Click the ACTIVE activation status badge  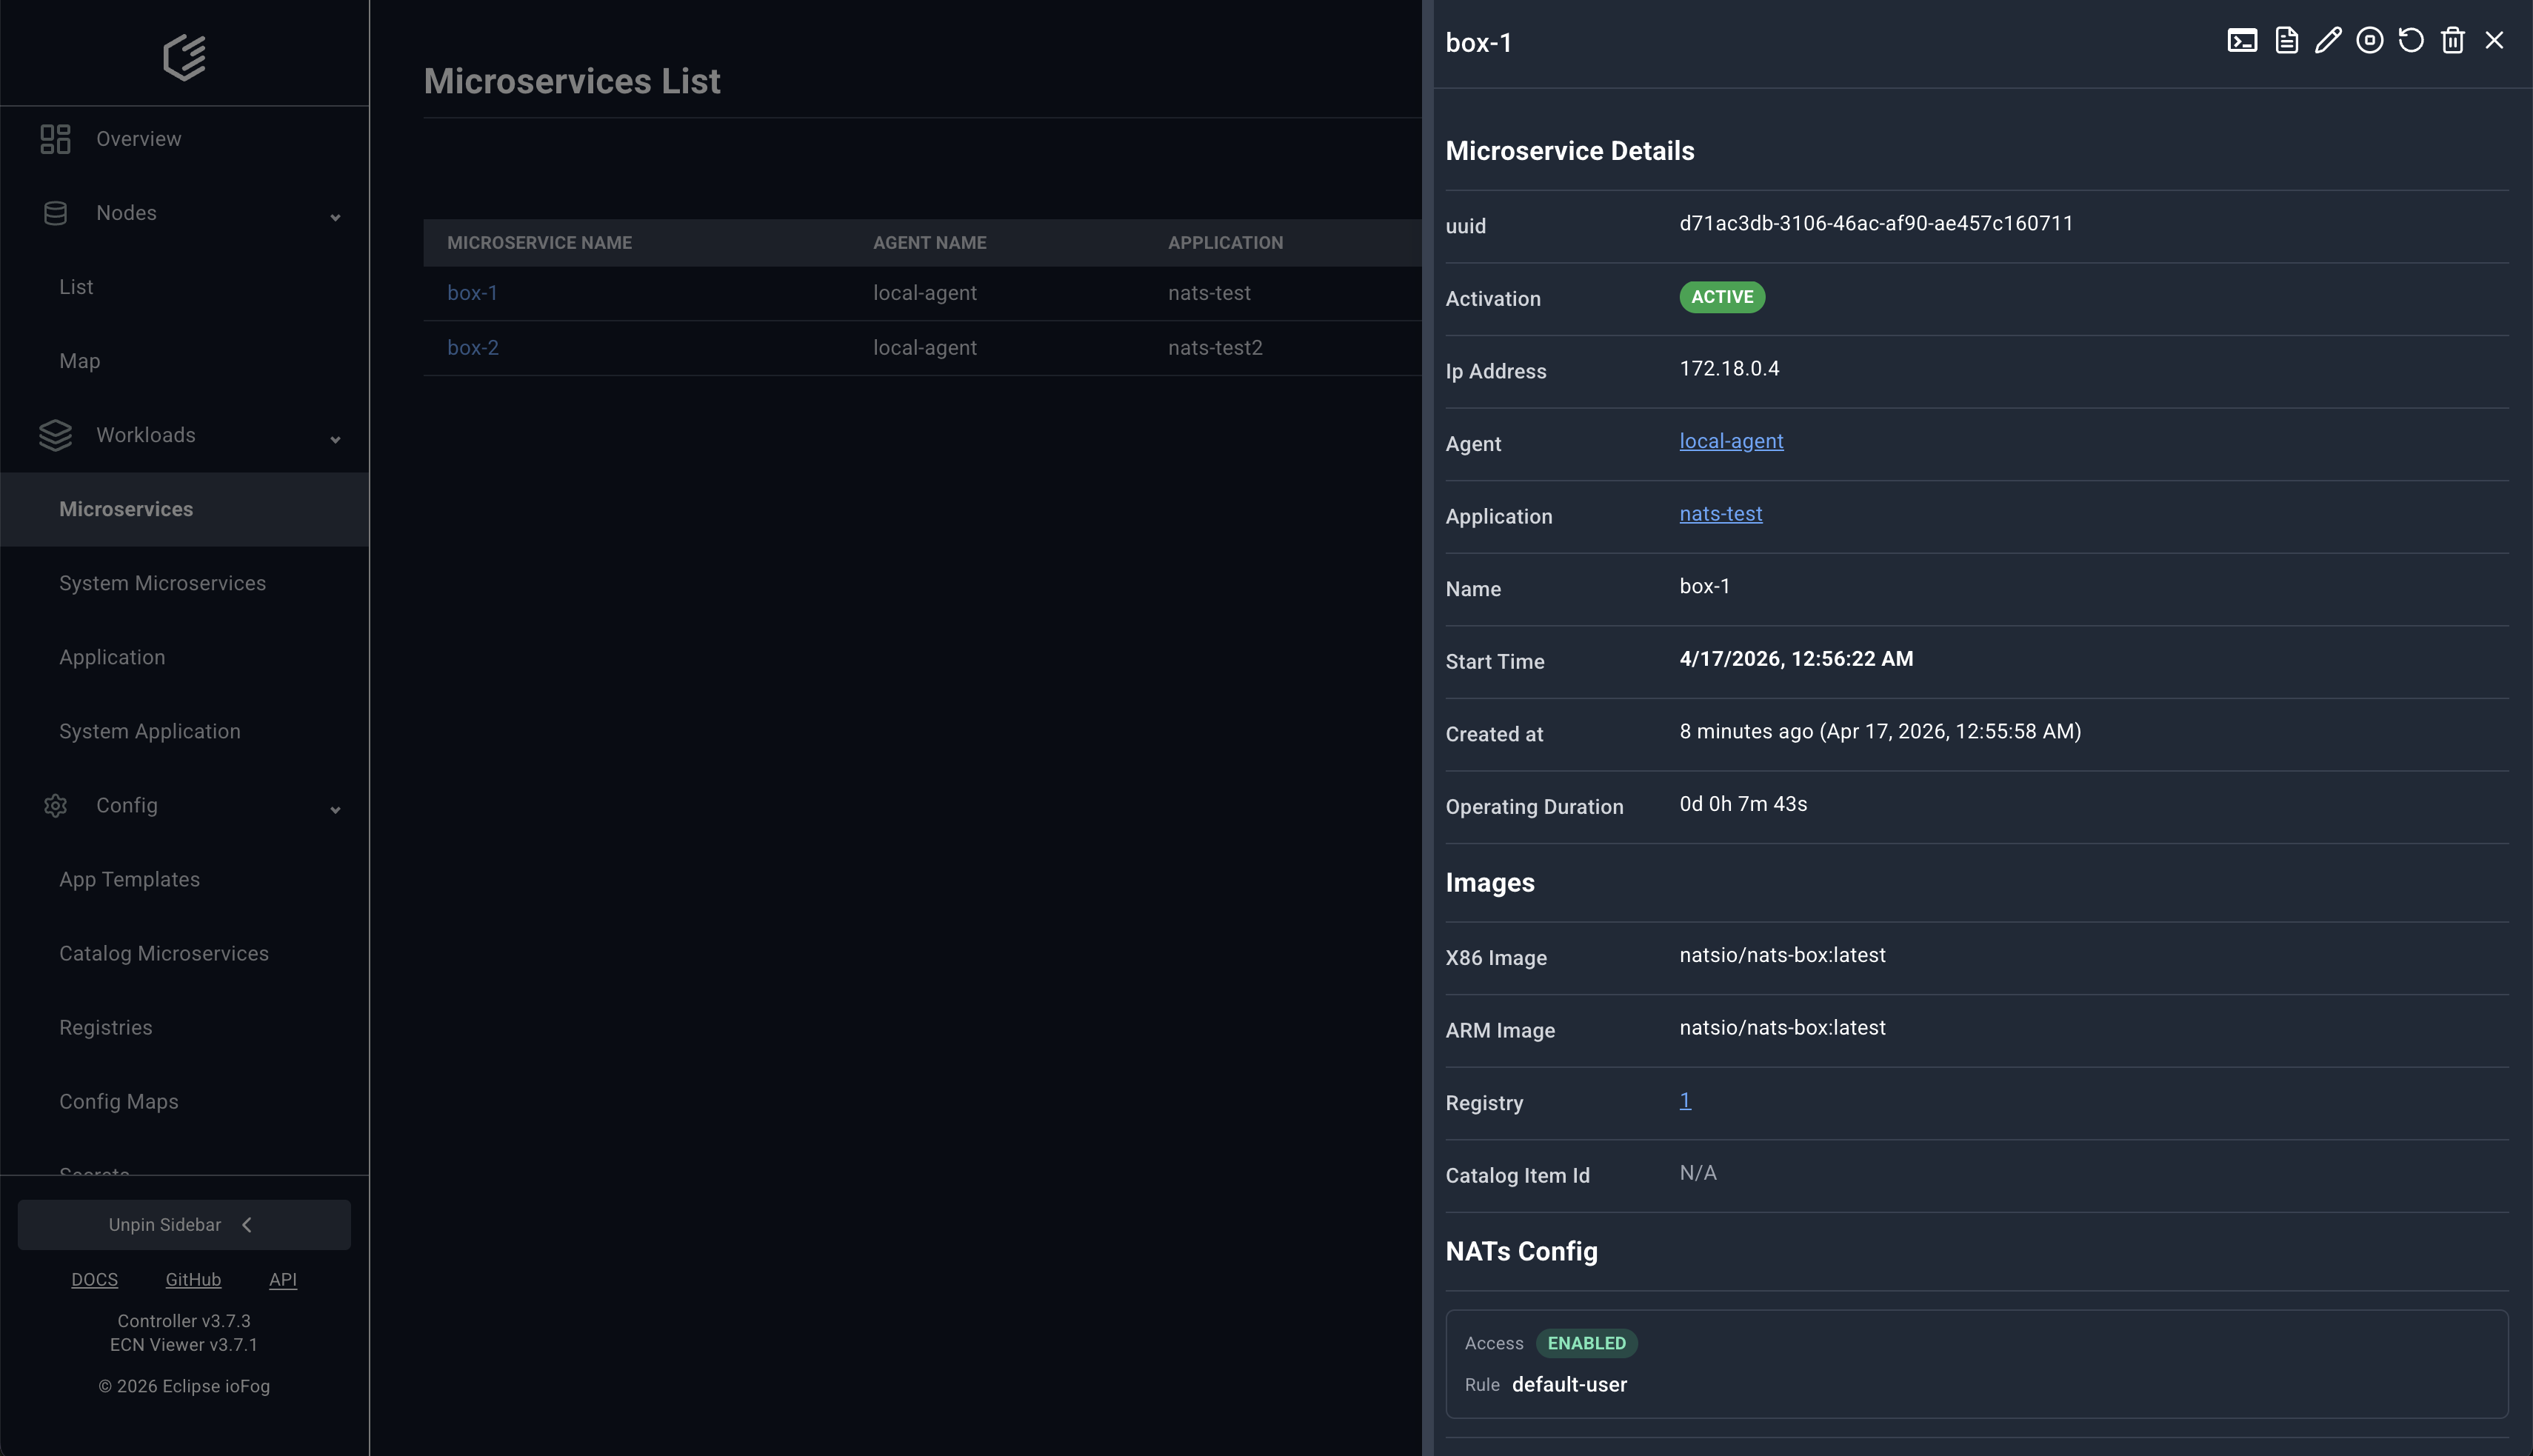[1722, 297]
